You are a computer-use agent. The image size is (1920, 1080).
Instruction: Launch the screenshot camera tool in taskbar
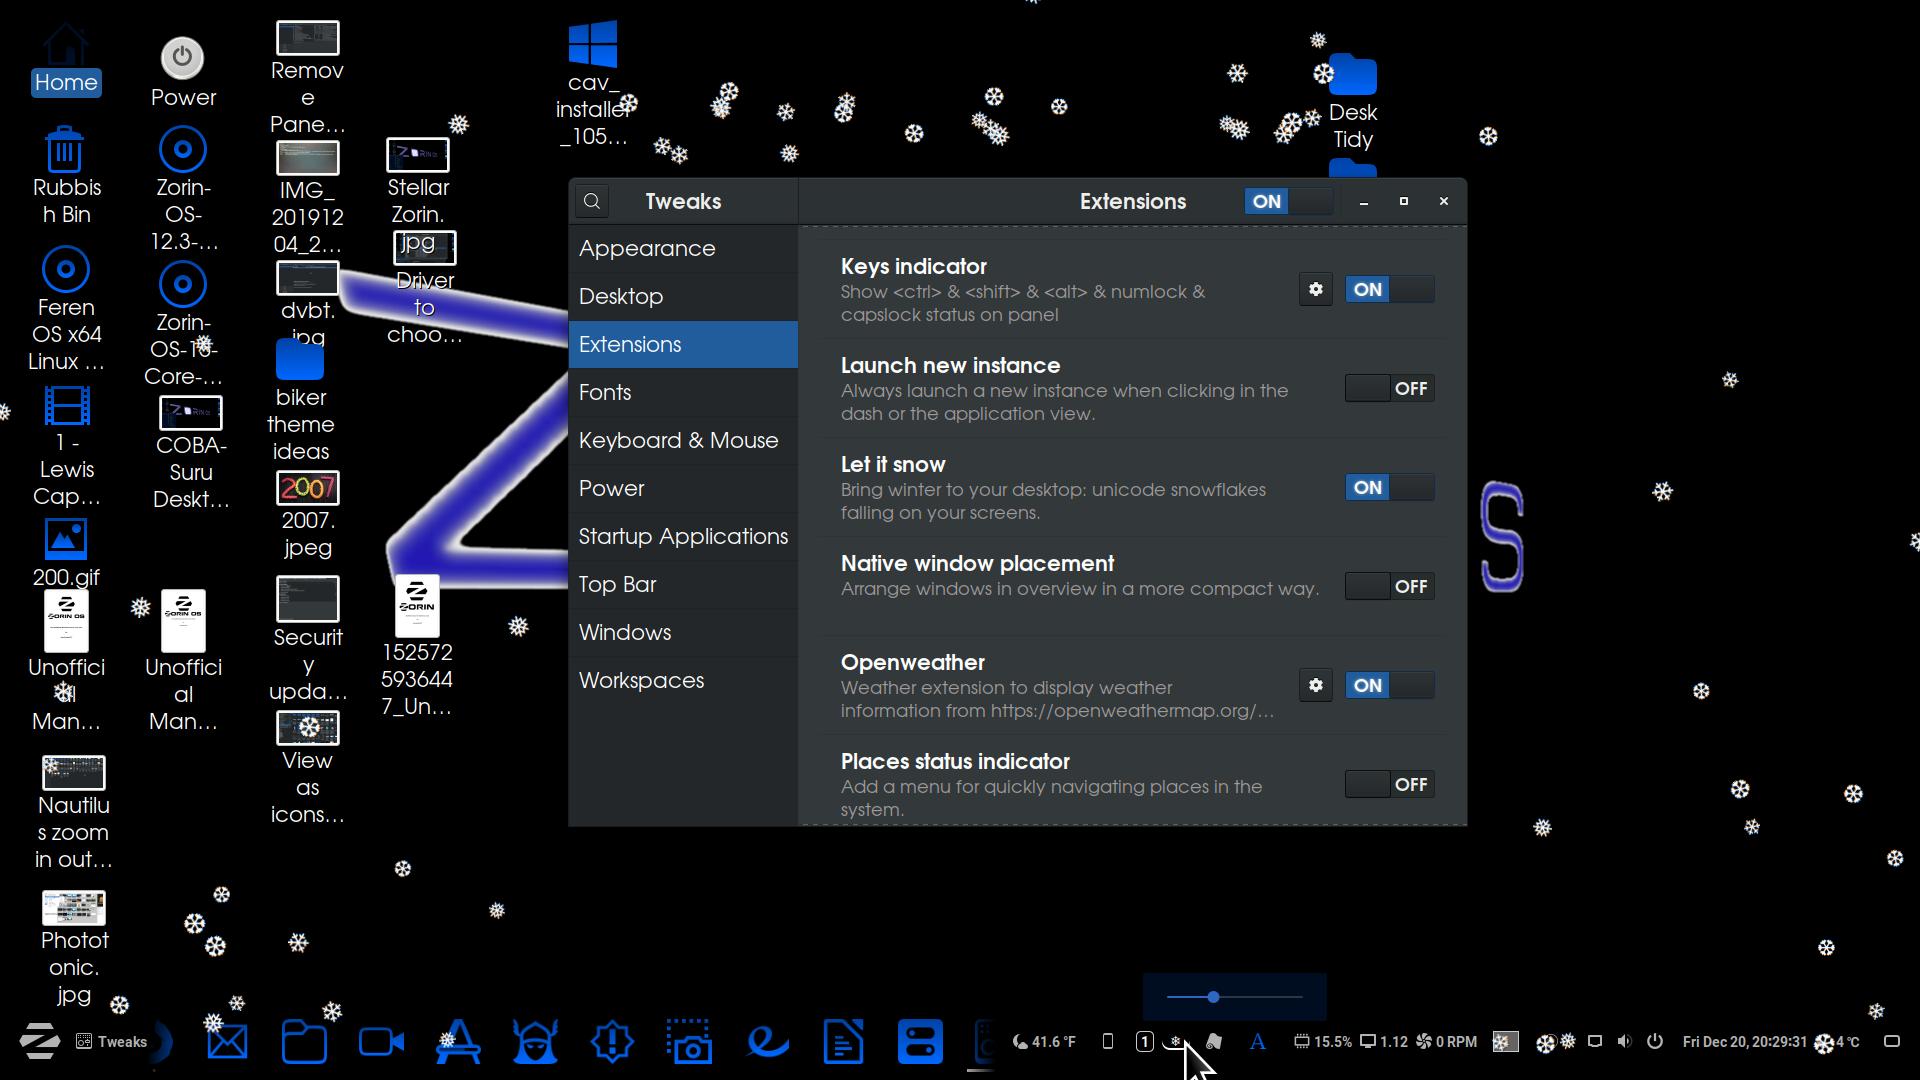[x=690, y=1042]
